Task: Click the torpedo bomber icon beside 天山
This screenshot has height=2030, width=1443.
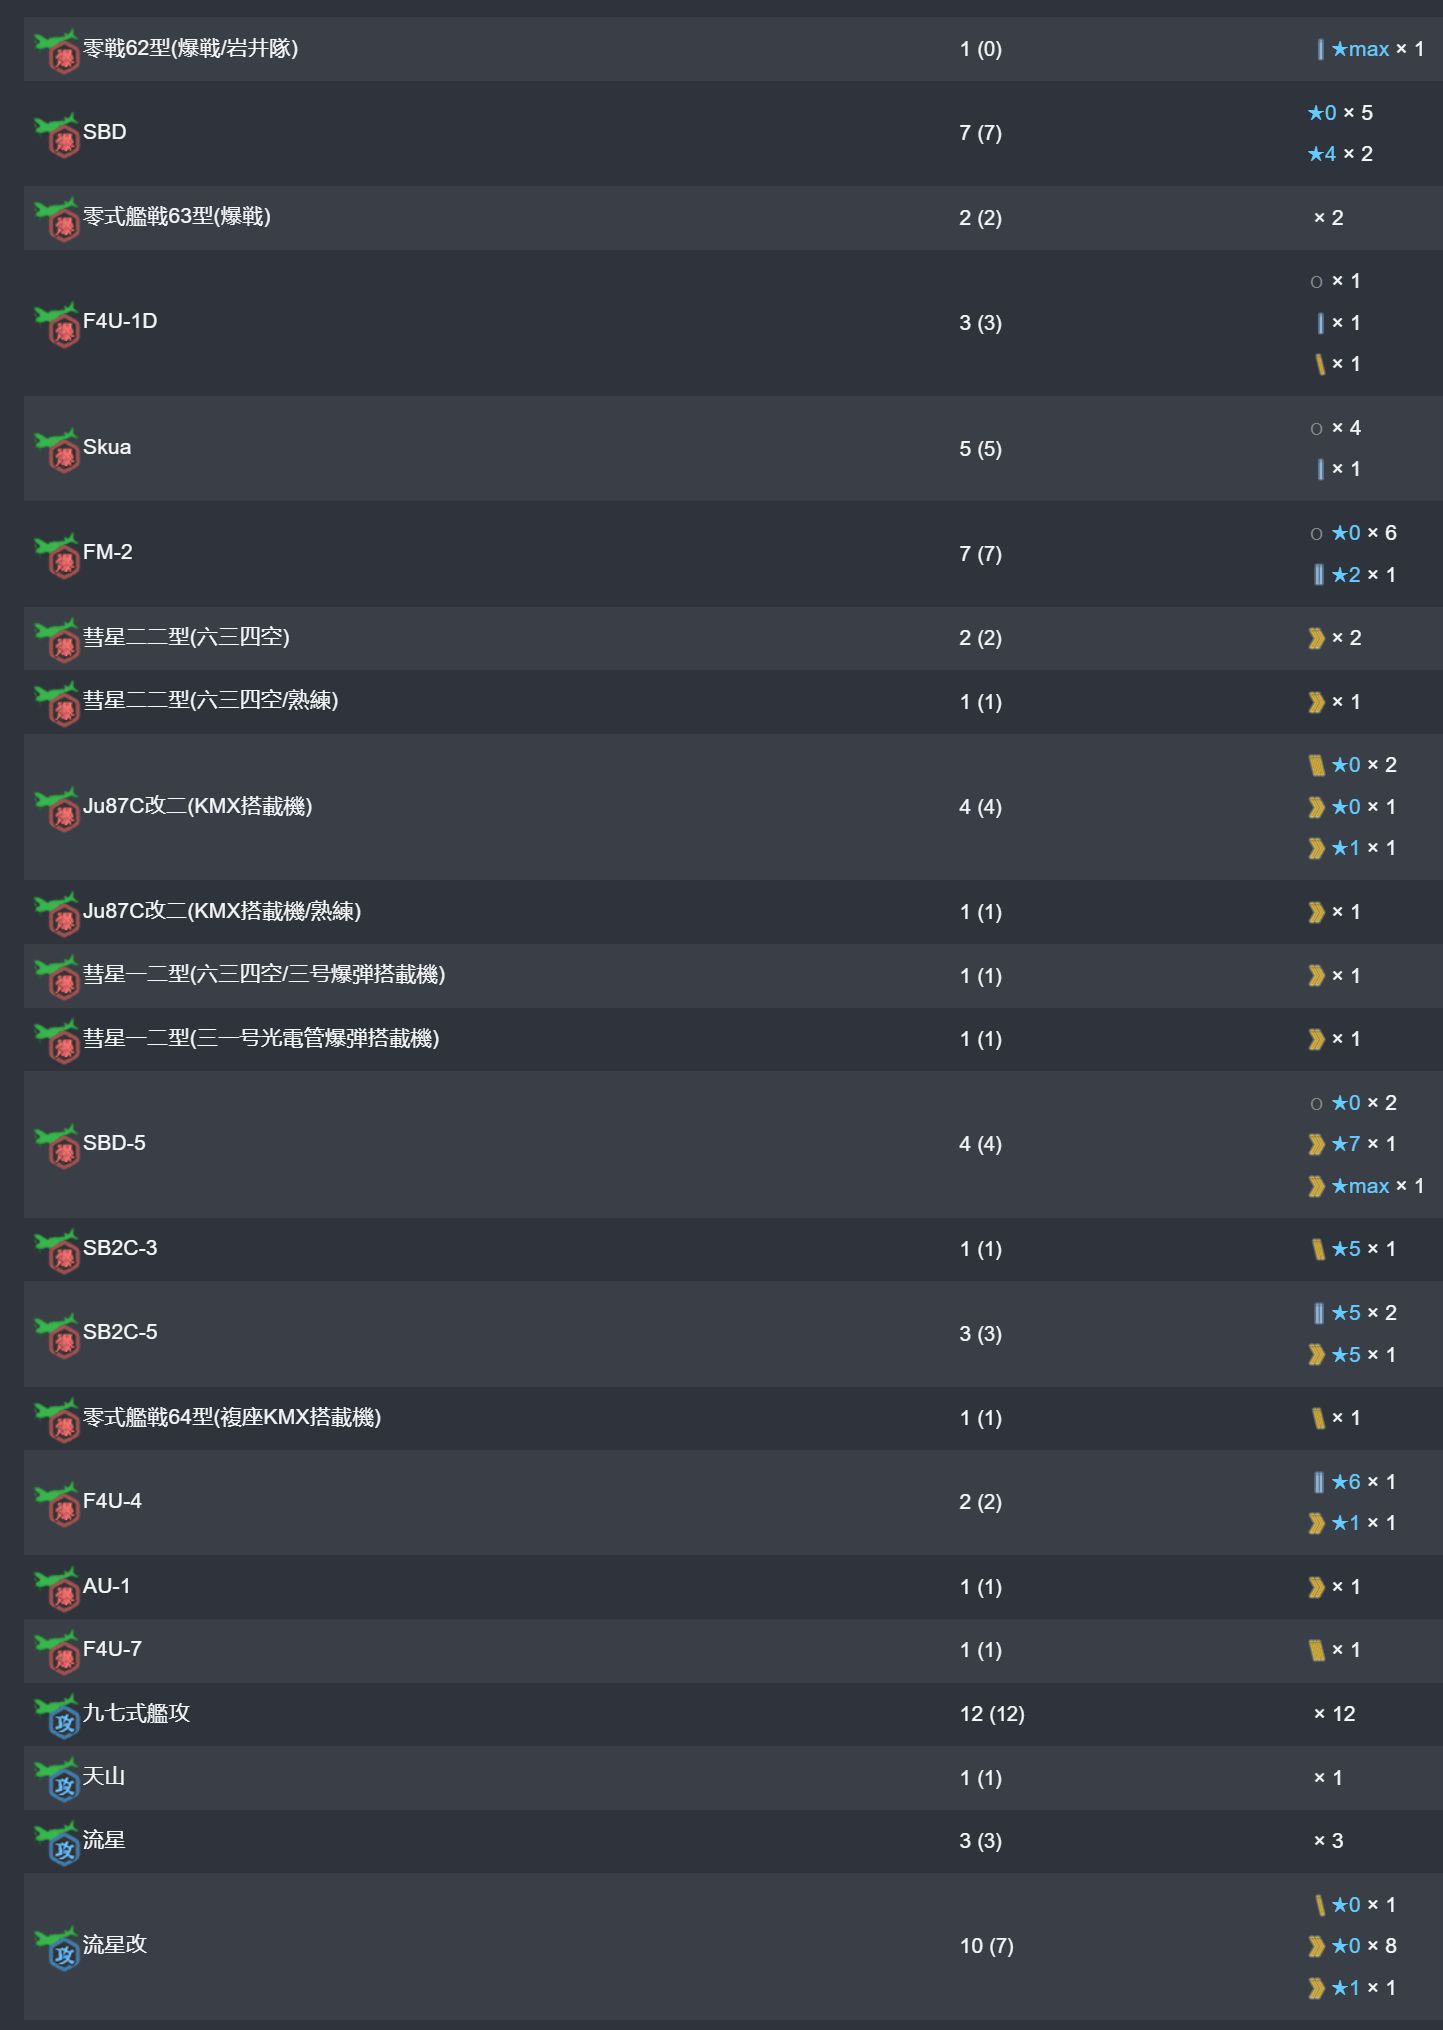Action: (57, 1779)
